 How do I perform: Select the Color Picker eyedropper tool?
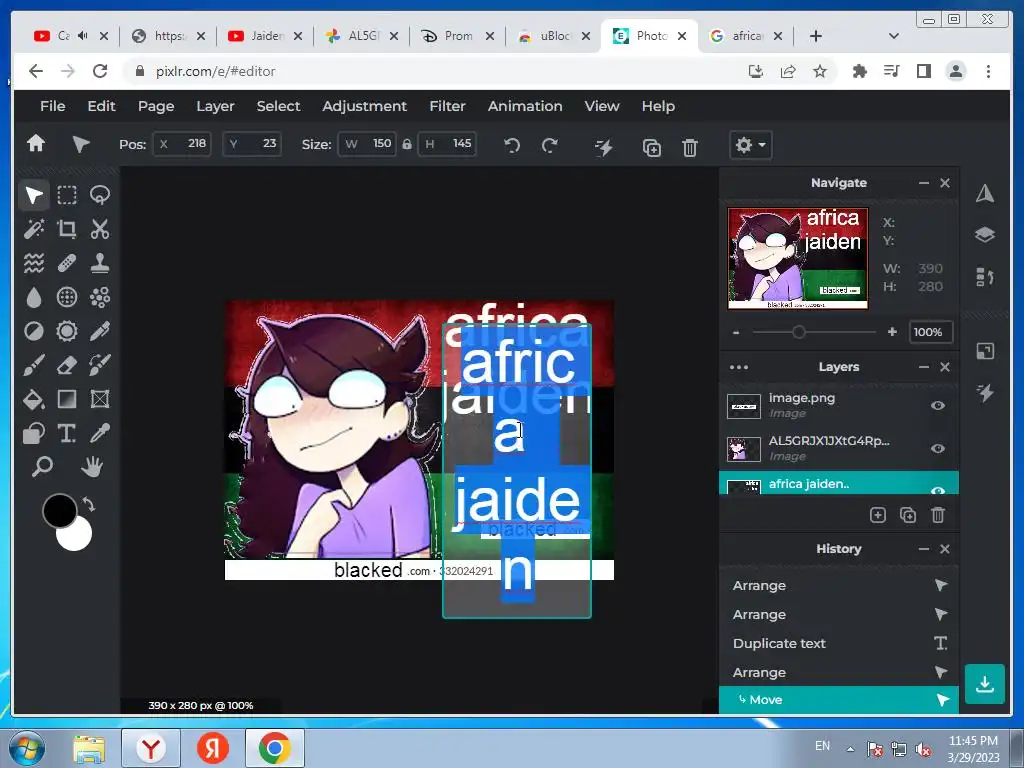click(100, 433)
